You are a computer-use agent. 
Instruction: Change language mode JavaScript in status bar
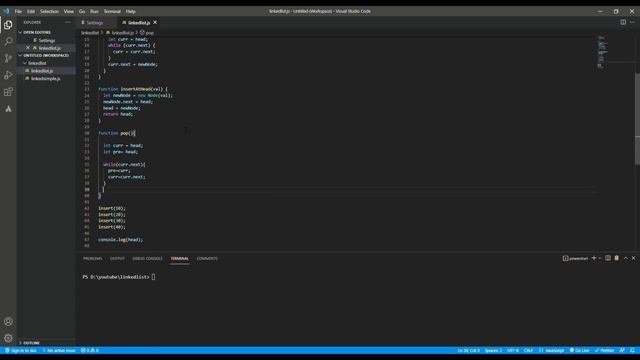pos(551,350)
